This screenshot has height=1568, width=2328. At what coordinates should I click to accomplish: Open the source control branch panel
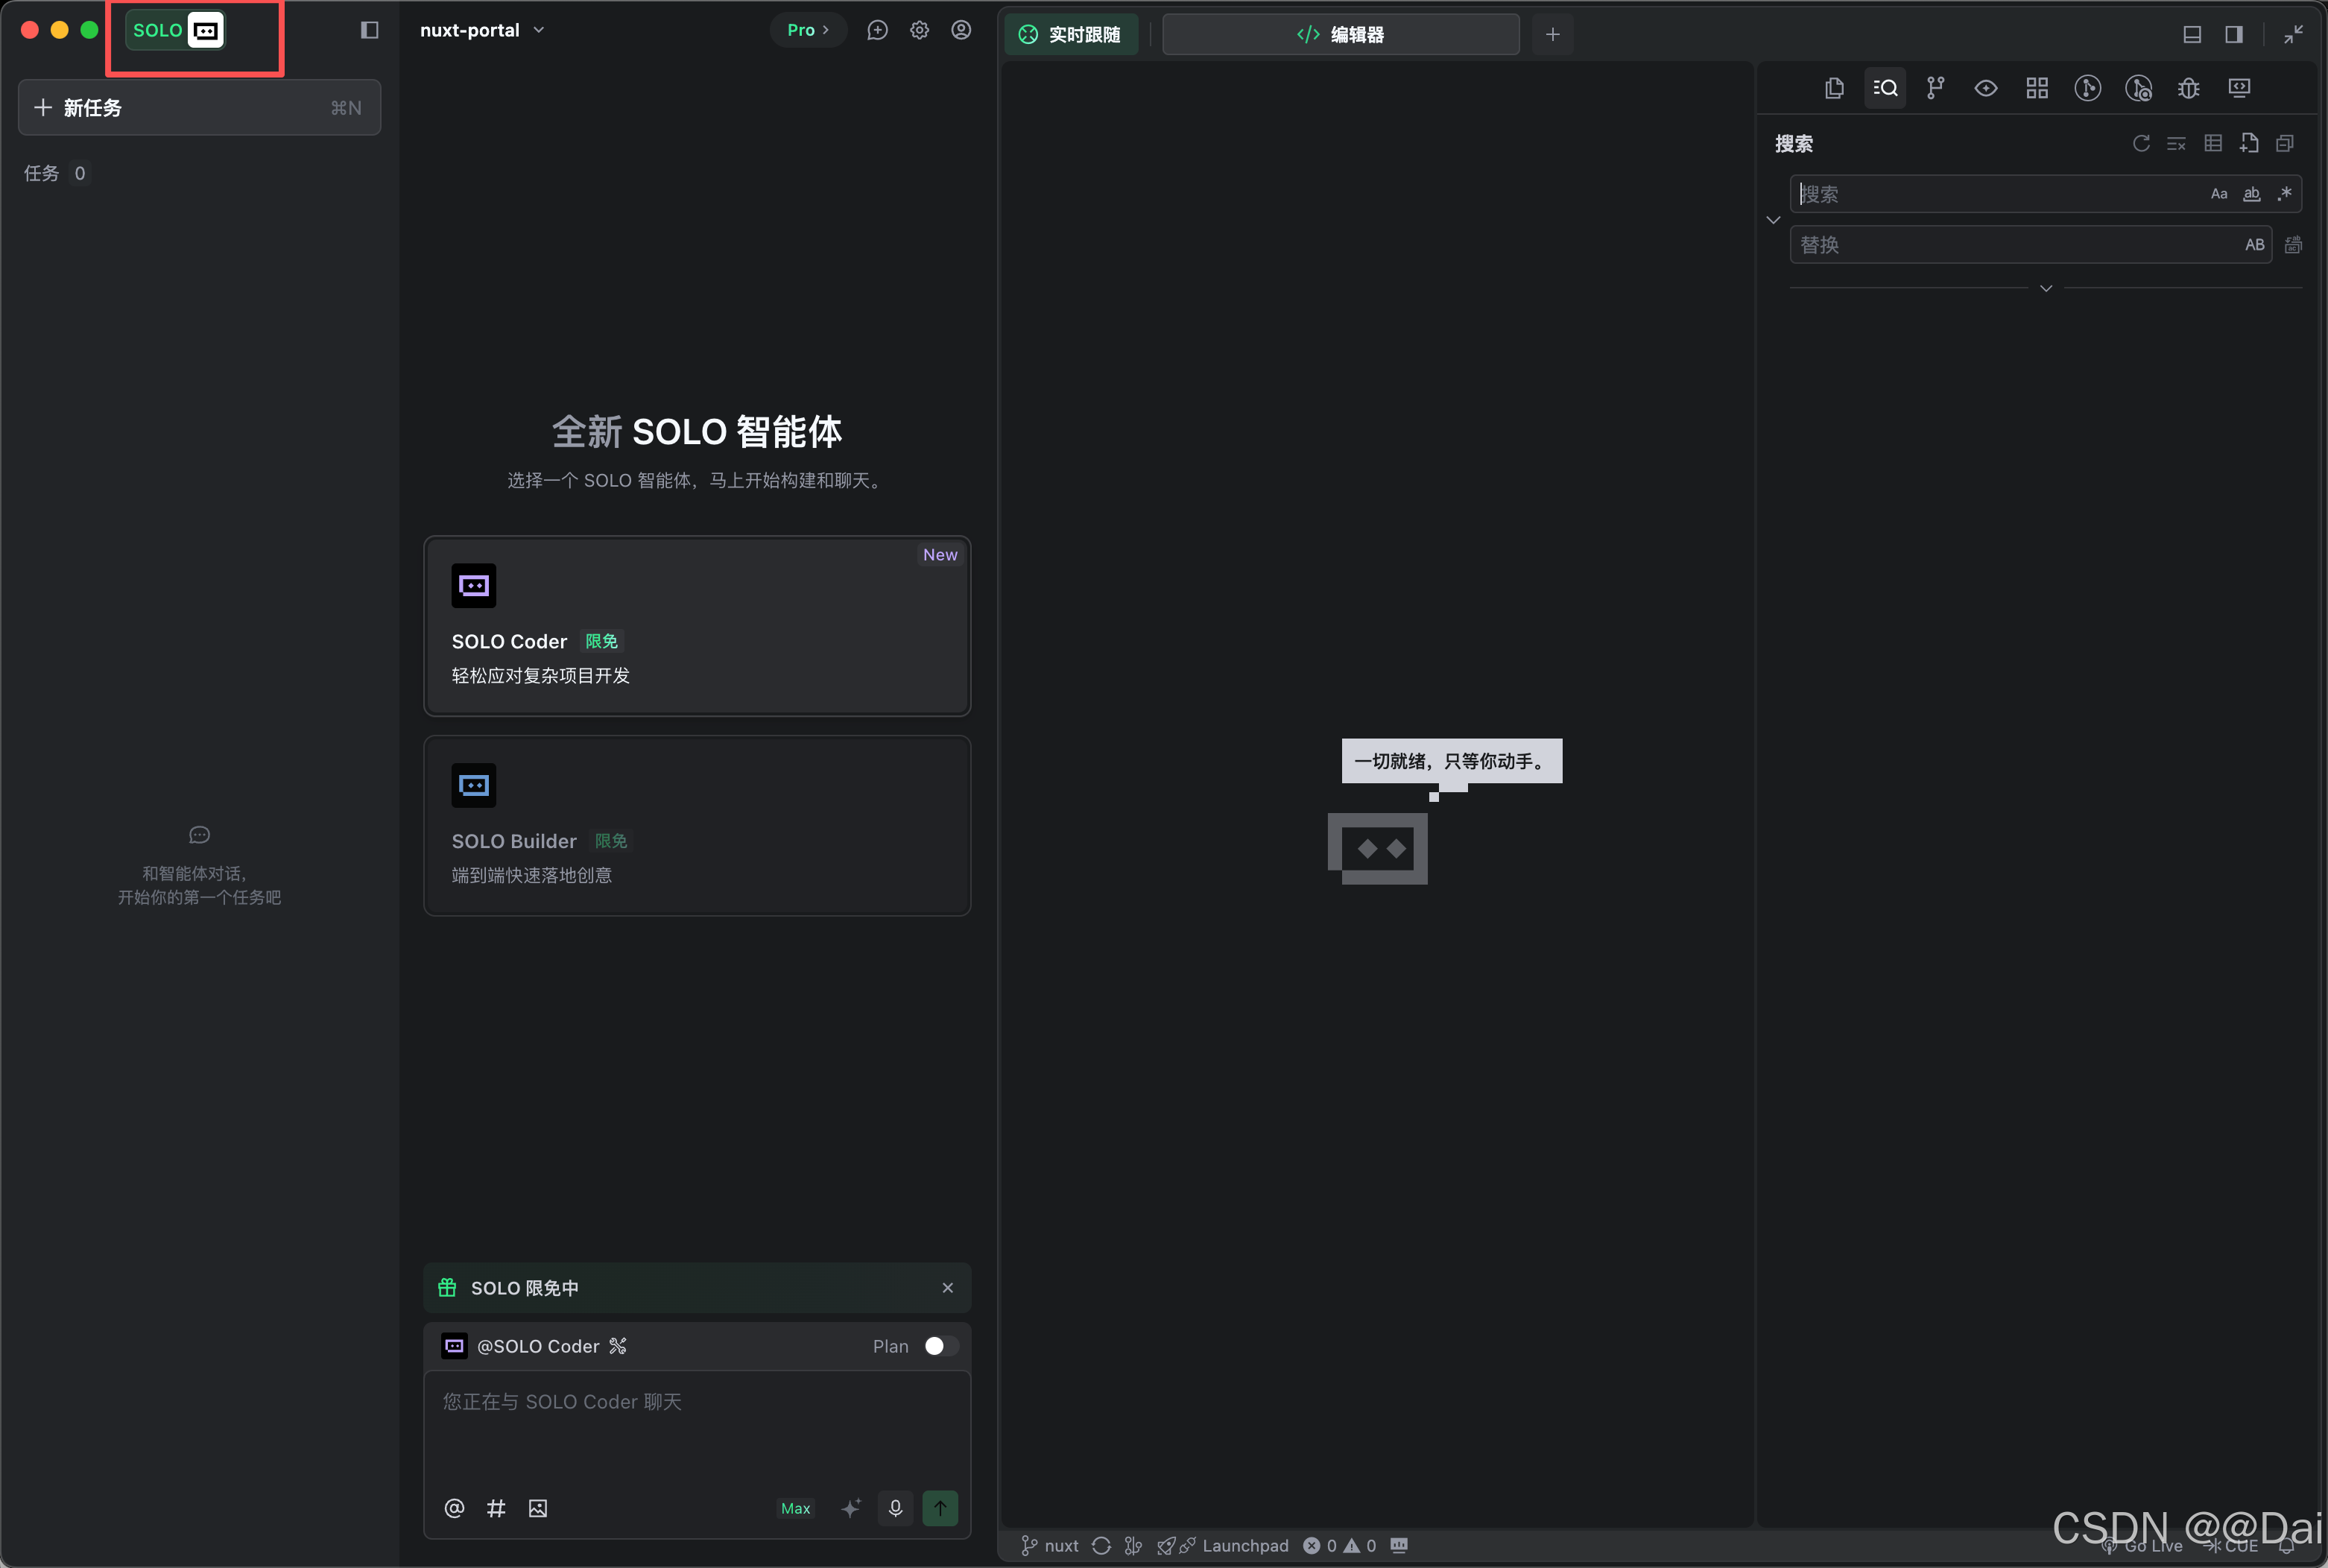(x=1935, y=88)
